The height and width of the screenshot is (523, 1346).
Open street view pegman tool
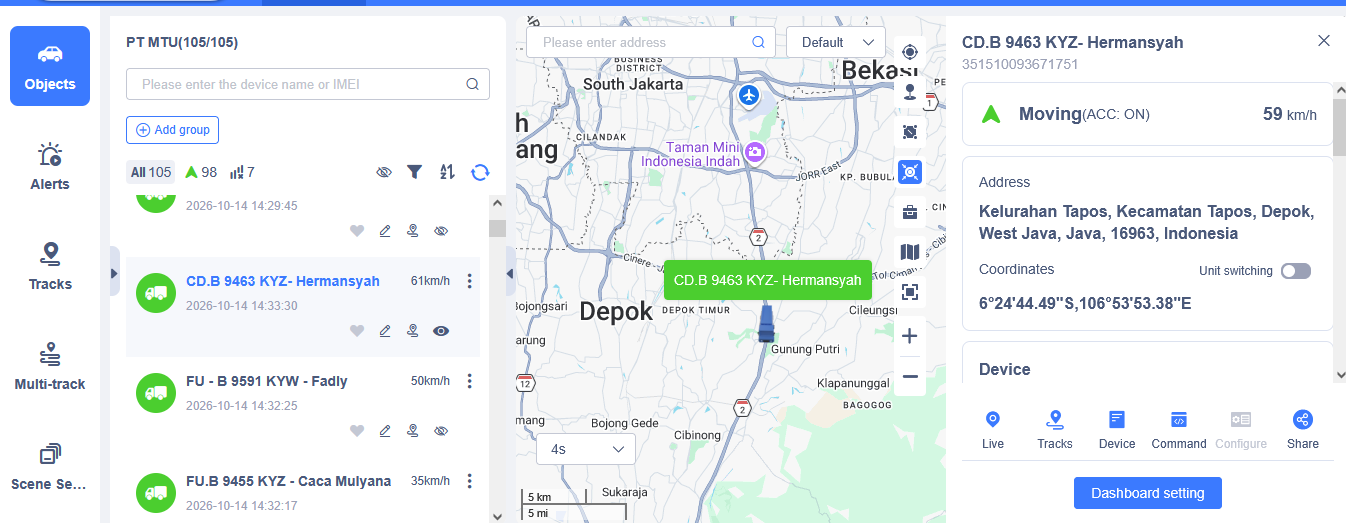click(909, 92)
